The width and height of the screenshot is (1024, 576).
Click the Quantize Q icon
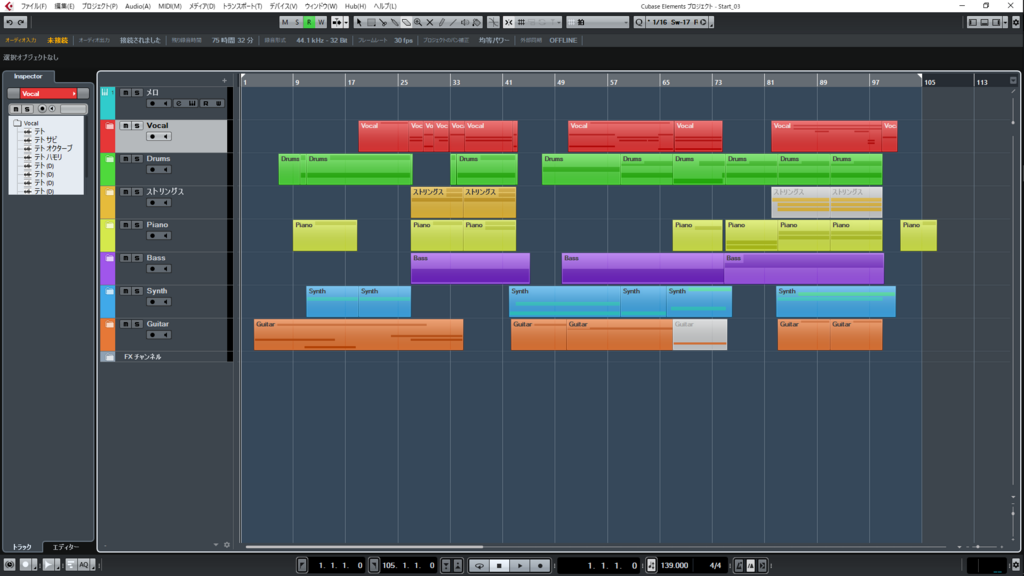(x=639, y=22)
